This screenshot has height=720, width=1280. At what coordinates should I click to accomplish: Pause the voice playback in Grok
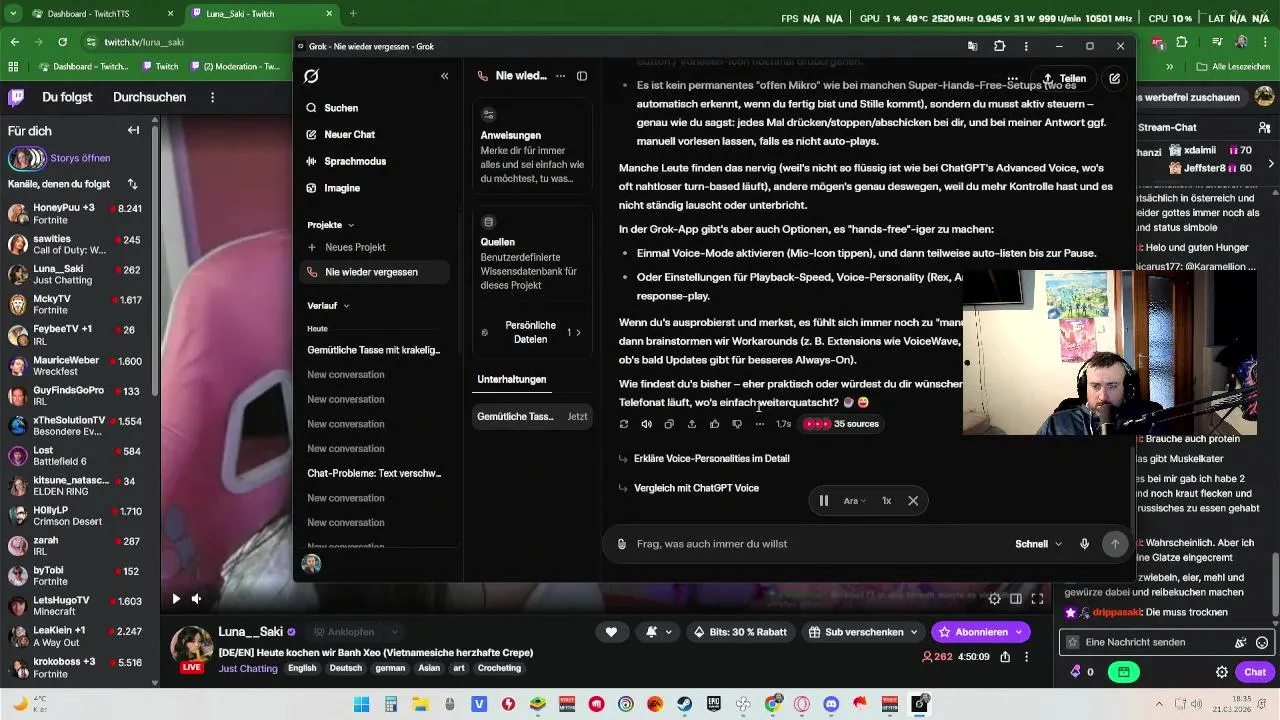pos(824,501)
